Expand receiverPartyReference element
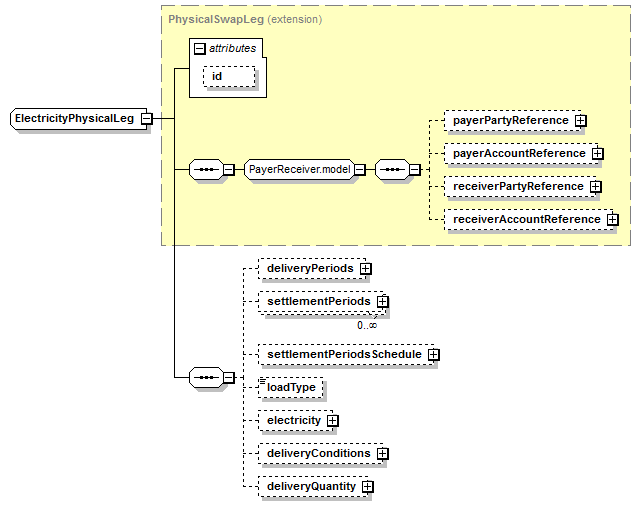 [x=596, y=187]
